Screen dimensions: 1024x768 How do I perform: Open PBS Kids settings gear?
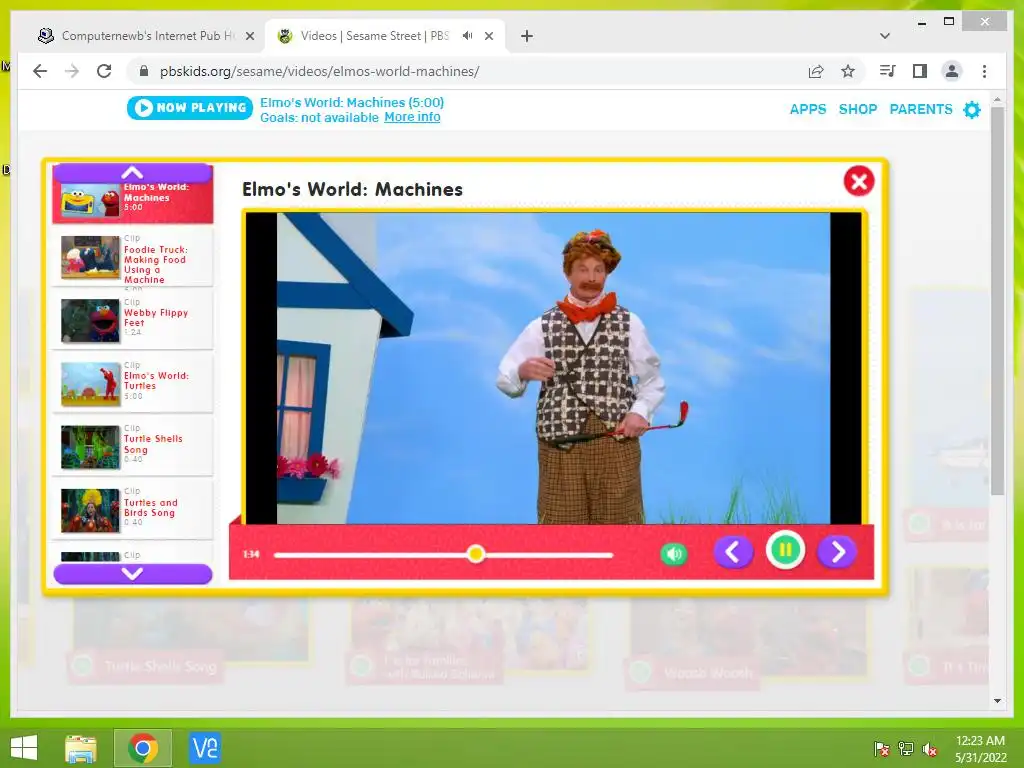click(972, 110)
